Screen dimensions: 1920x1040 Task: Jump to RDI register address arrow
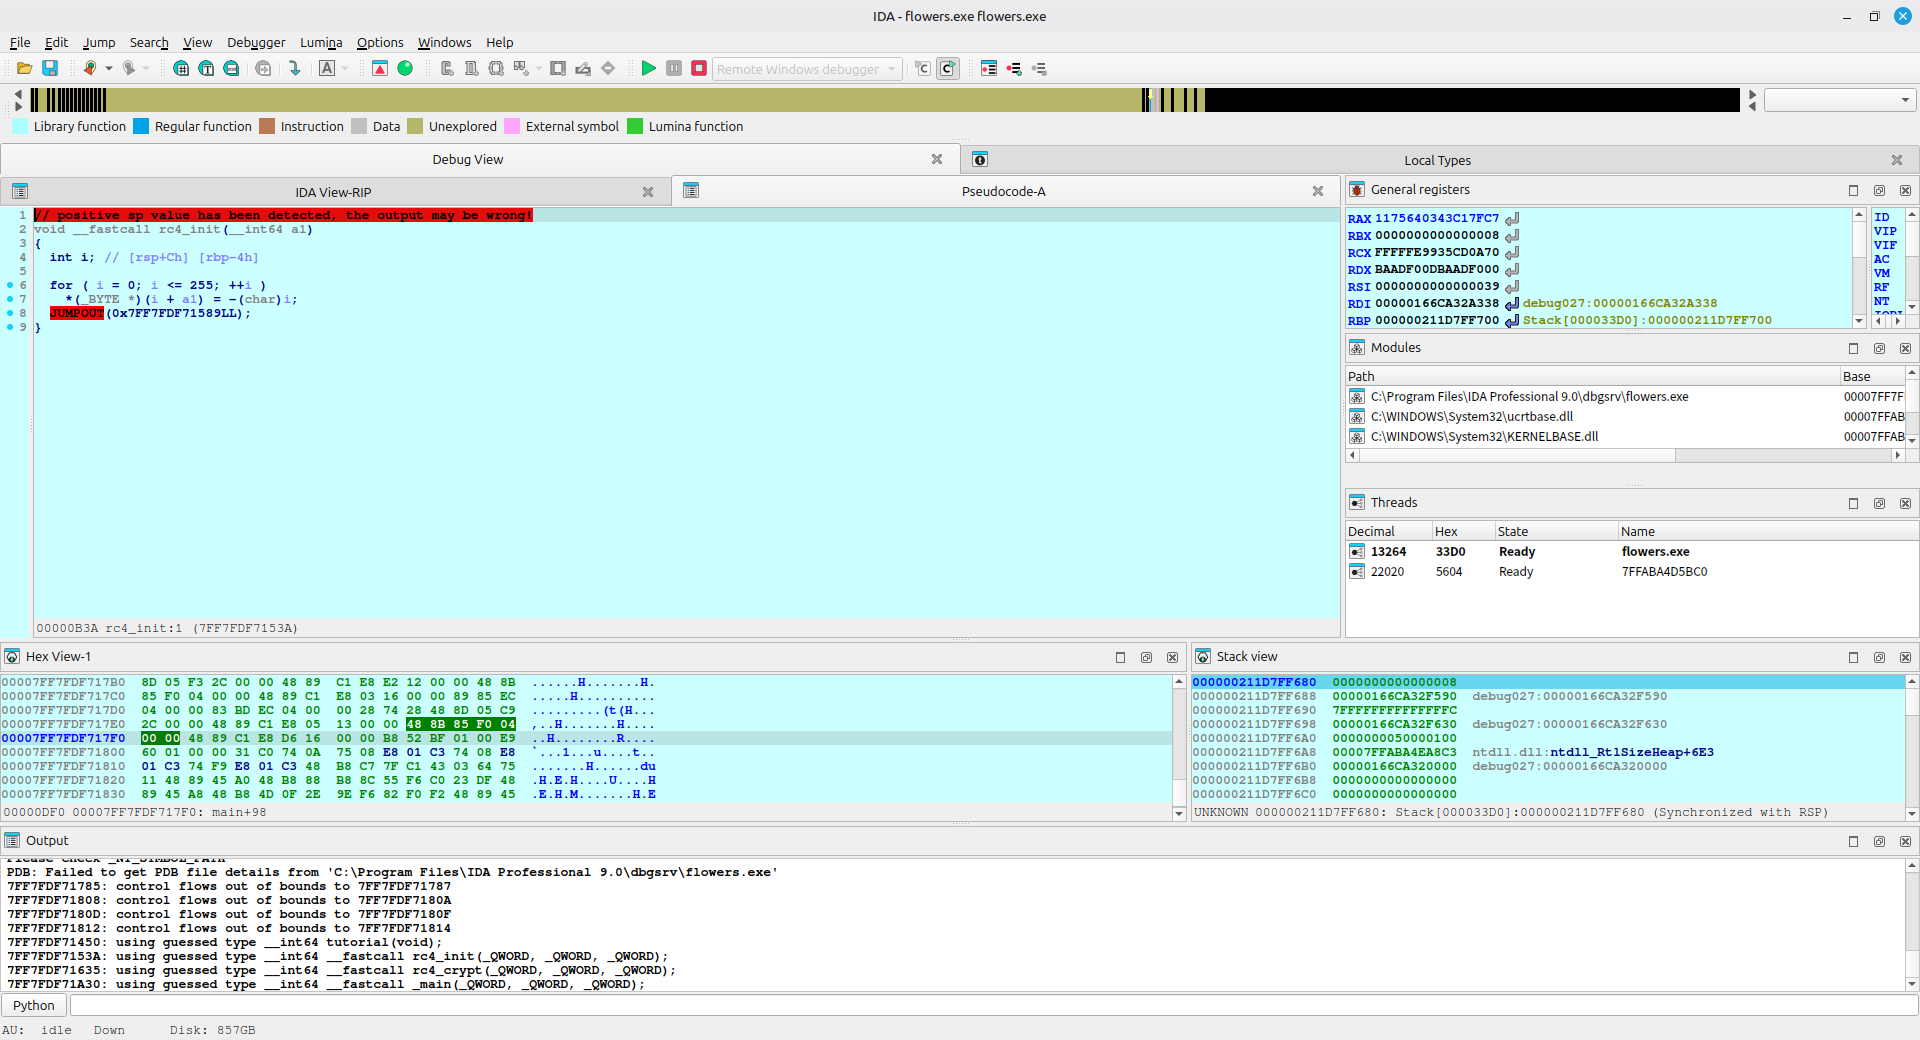(1512, 304)
